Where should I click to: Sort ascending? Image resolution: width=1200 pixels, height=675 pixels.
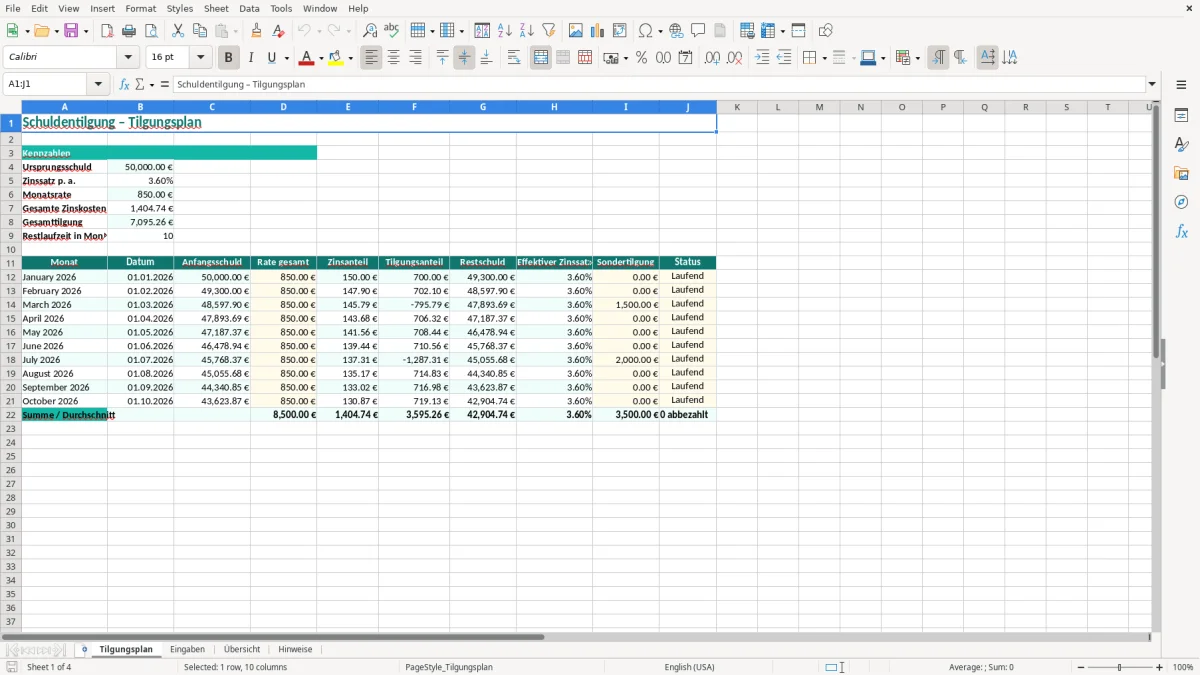click(x=505, y=31)
